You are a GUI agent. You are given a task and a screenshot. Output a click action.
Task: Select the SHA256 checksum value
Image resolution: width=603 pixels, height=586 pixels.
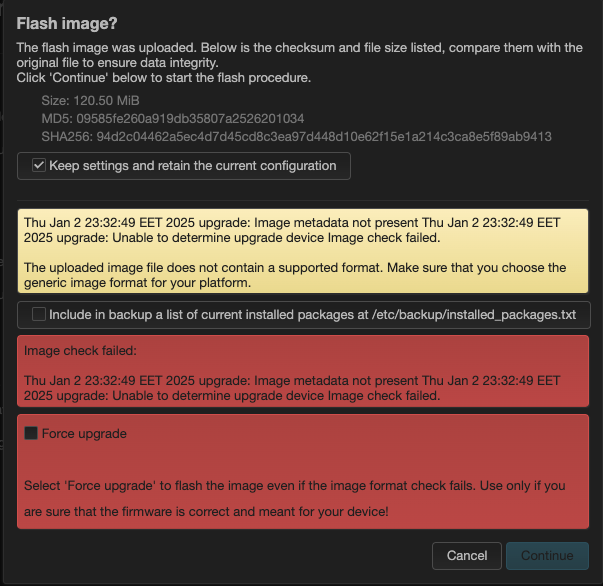click(x=324, y=137)
